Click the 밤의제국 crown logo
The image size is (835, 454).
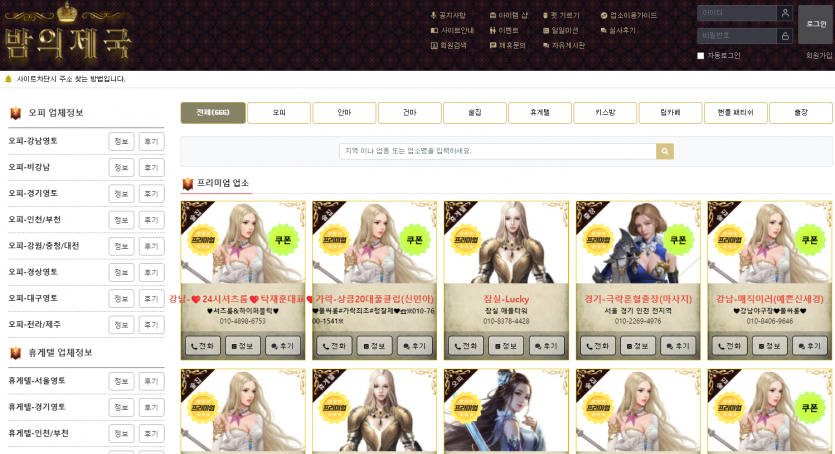[x=68, y=33]
